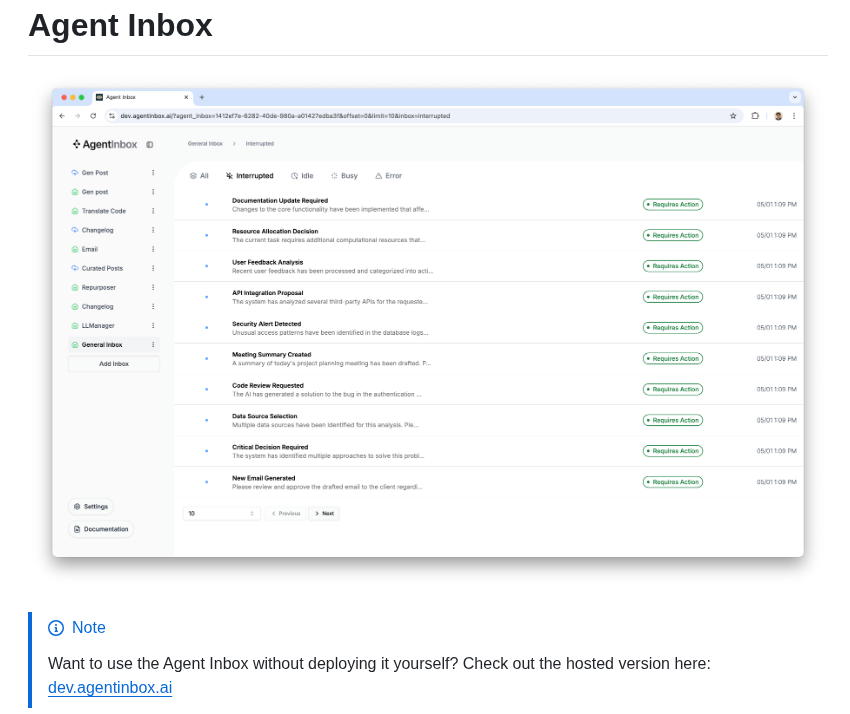
Task: Open Security Alert Detected thread
Action: [x=489, y=328]
